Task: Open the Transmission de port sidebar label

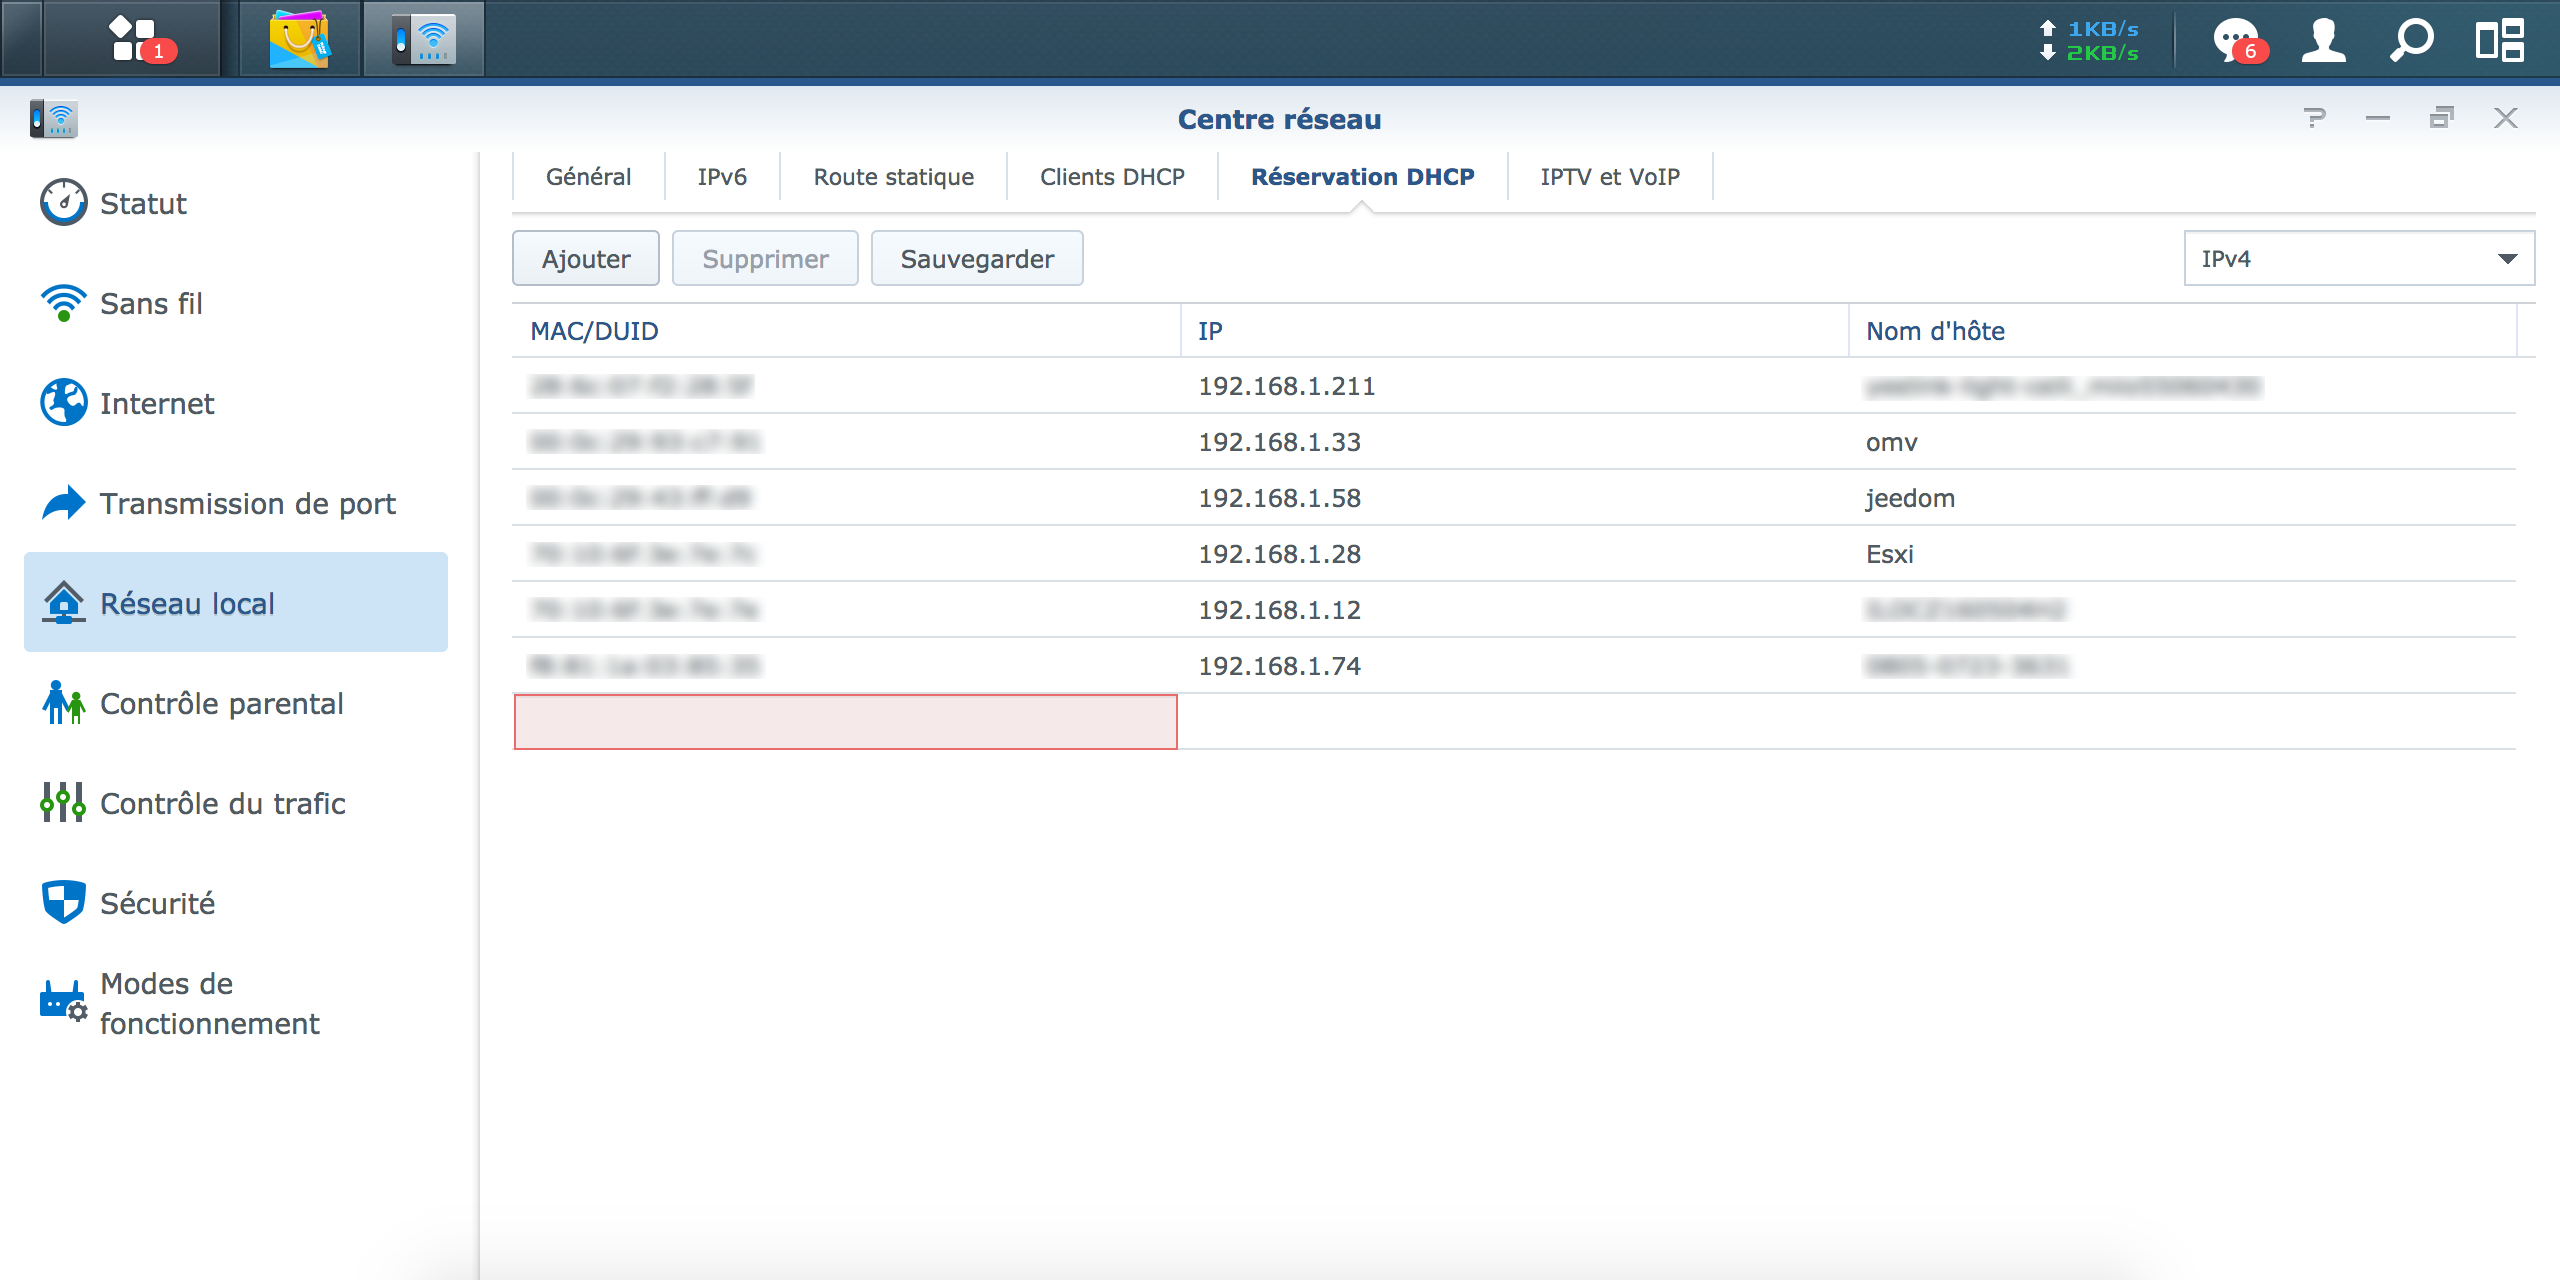Action: (248, 503)
